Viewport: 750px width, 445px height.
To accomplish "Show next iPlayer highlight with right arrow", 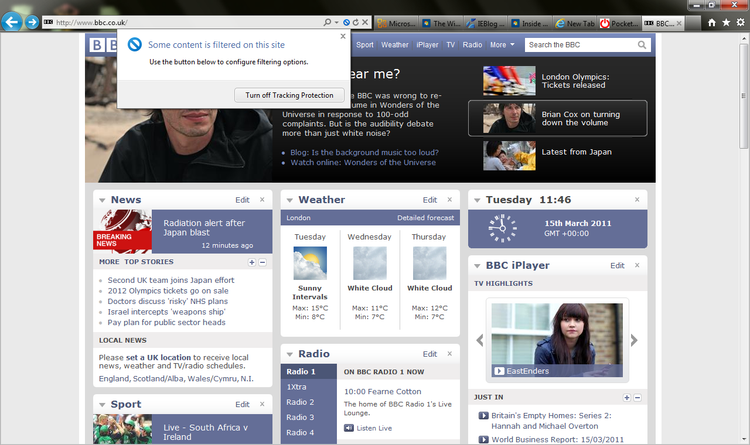I will [634, 340].
